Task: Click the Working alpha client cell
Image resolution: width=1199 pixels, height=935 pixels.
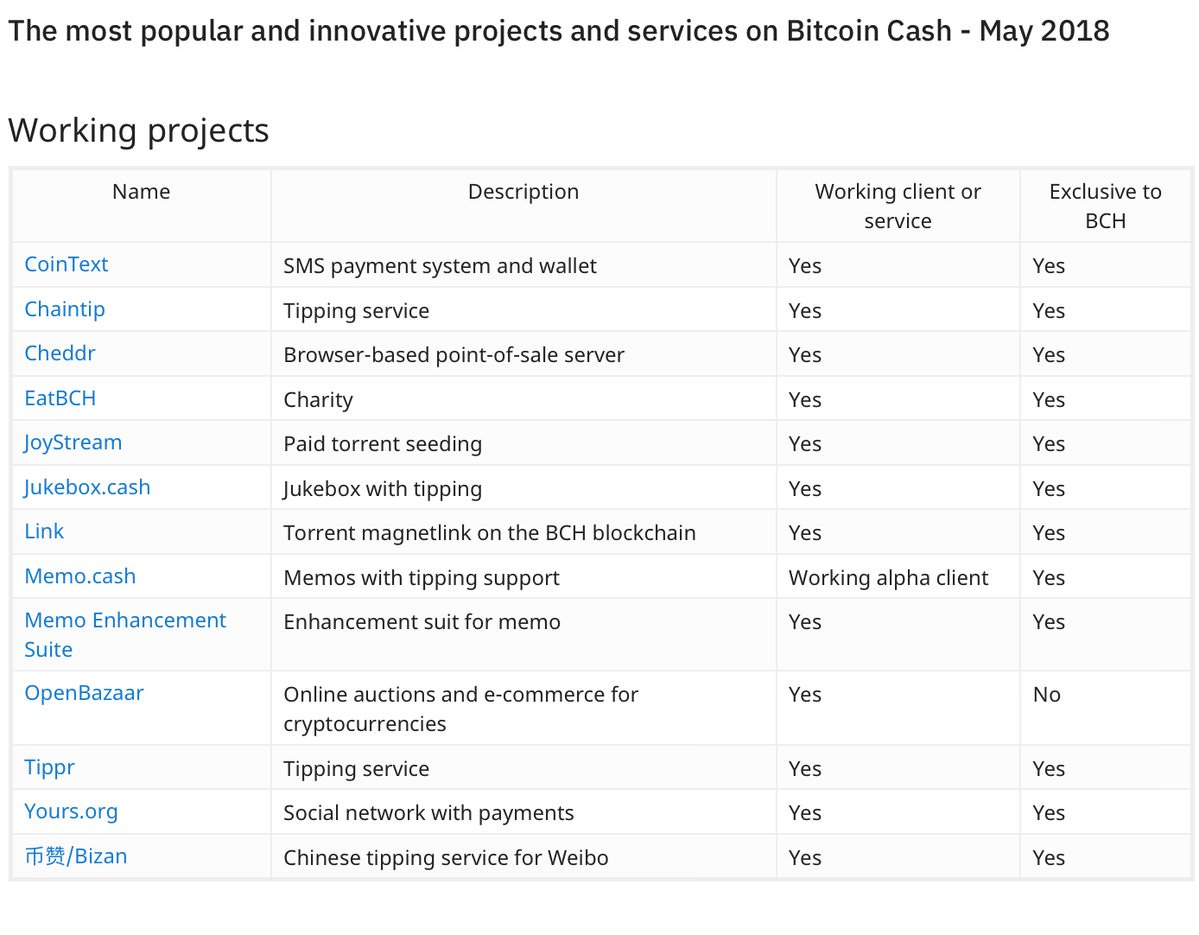Action: [889, 577]
